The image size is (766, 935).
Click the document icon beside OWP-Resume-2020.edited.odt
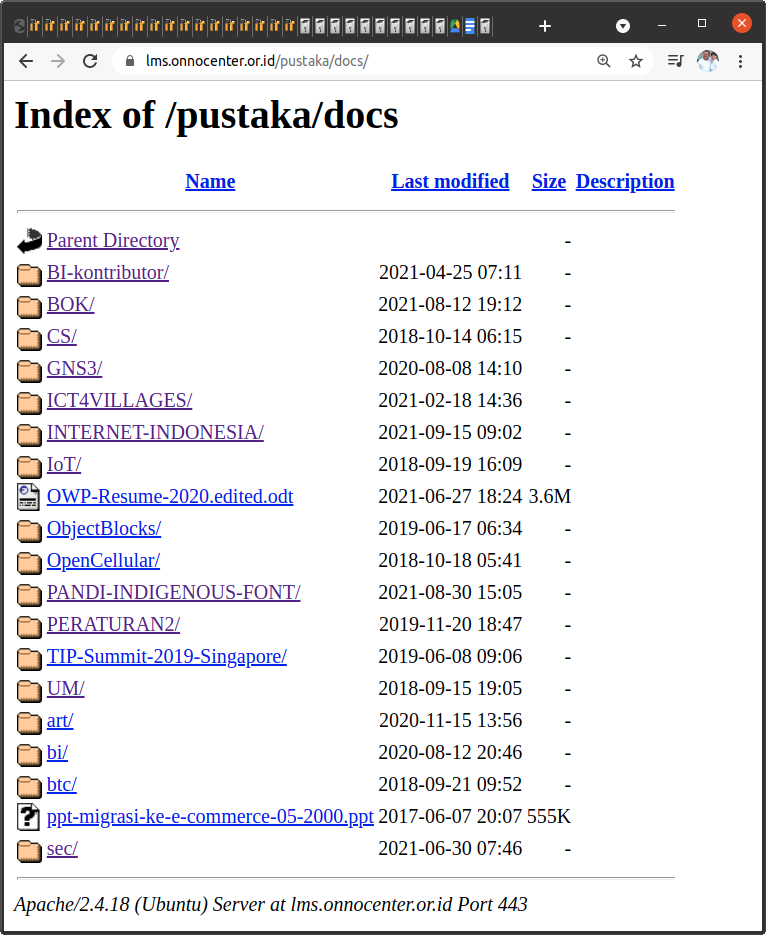pyautogui.click(x=29, y=497)
